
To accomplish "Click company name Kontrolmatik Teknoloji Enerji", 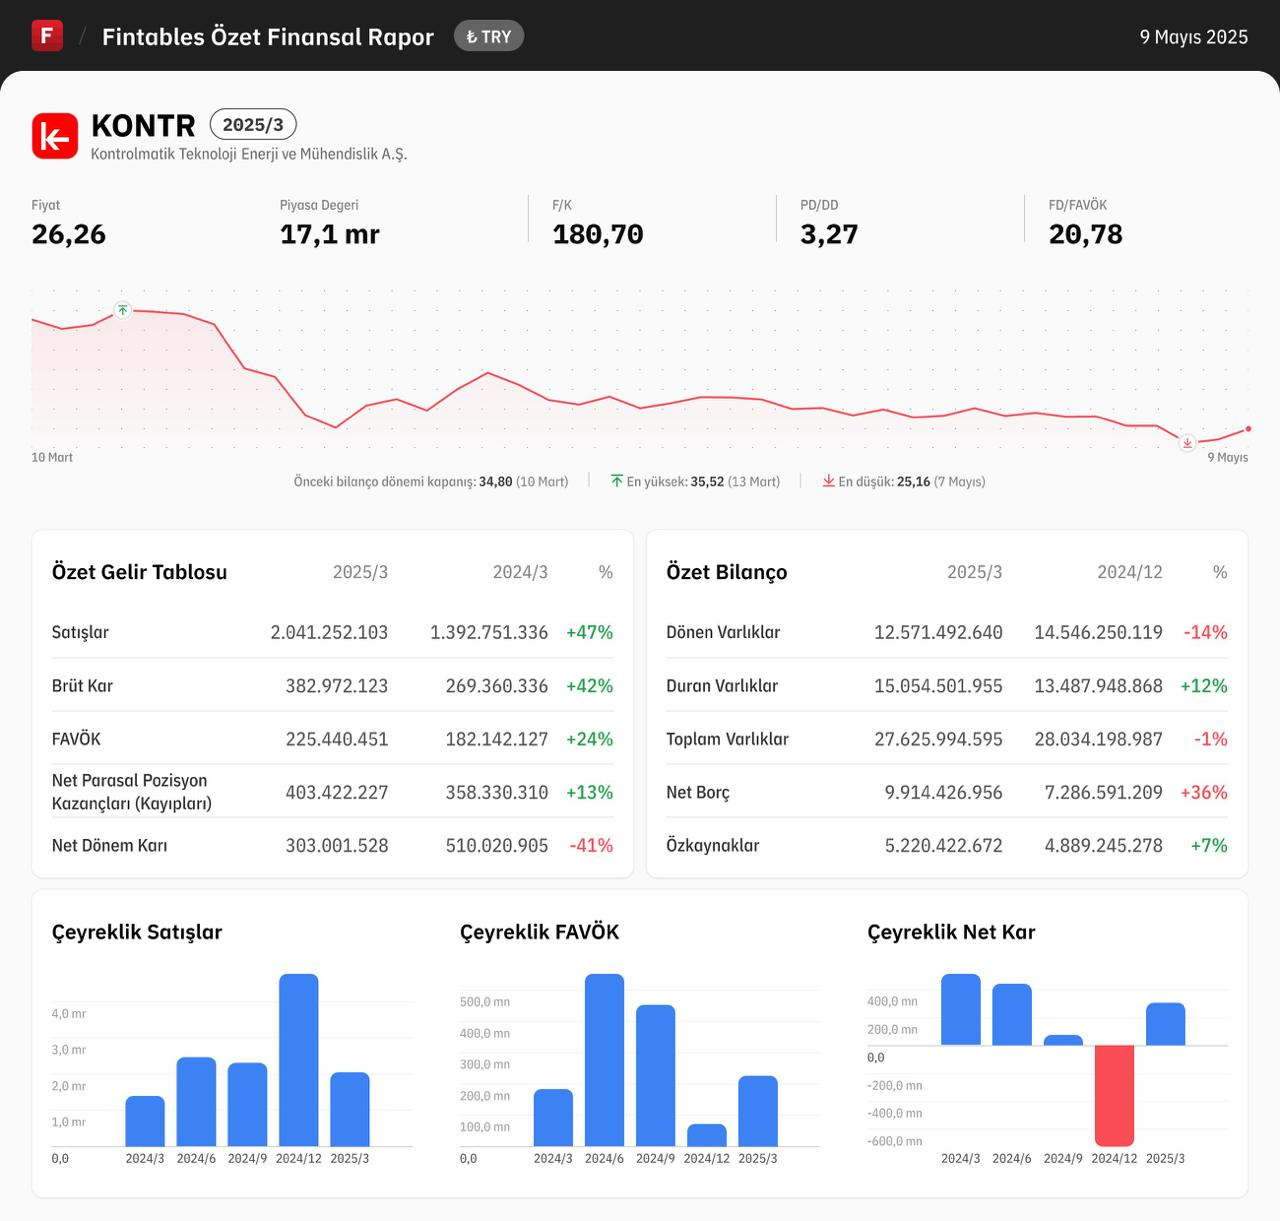I will point(249,154).
